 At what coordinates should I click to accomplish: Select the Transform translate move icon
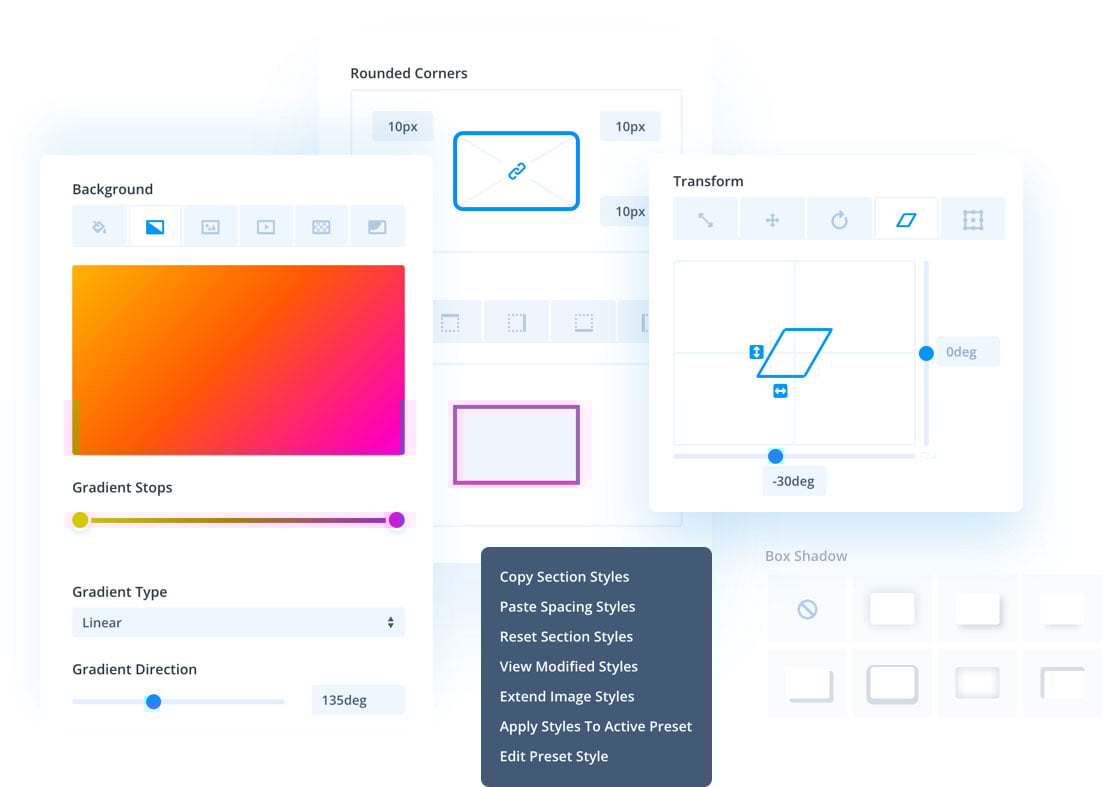pyautogui.click(x=772, y=220)
